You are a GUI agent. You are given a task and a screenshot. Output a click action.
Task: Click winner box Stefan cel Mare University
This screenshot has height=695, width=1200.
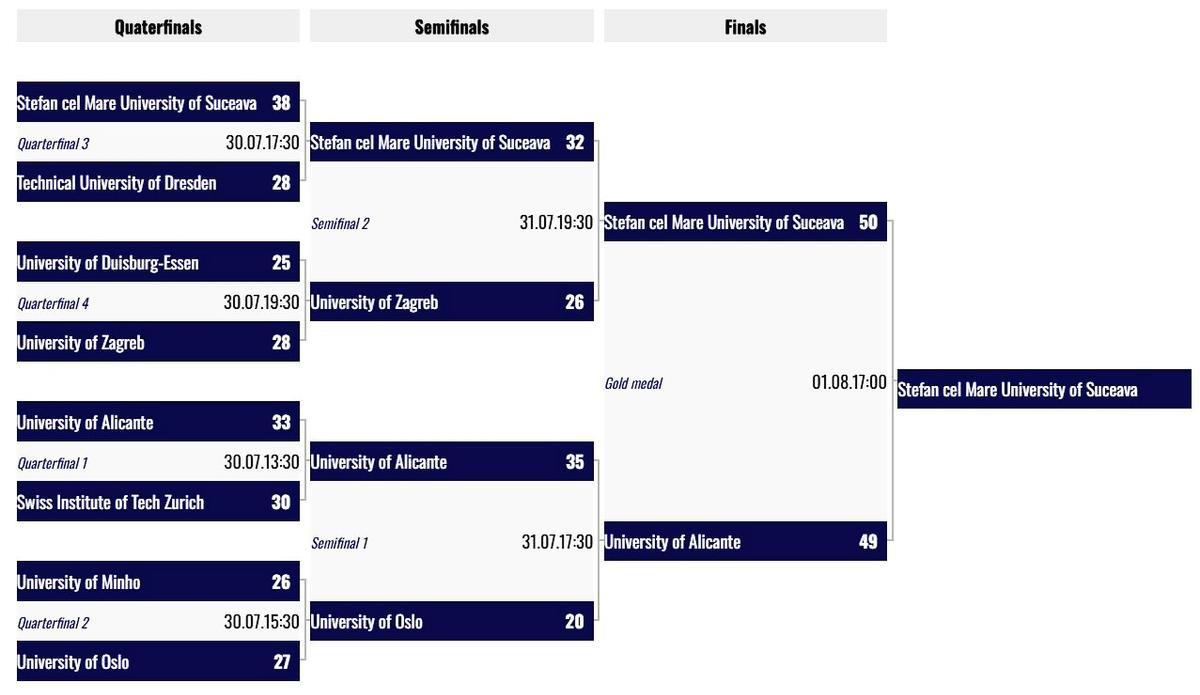(x=1044, y=389)
